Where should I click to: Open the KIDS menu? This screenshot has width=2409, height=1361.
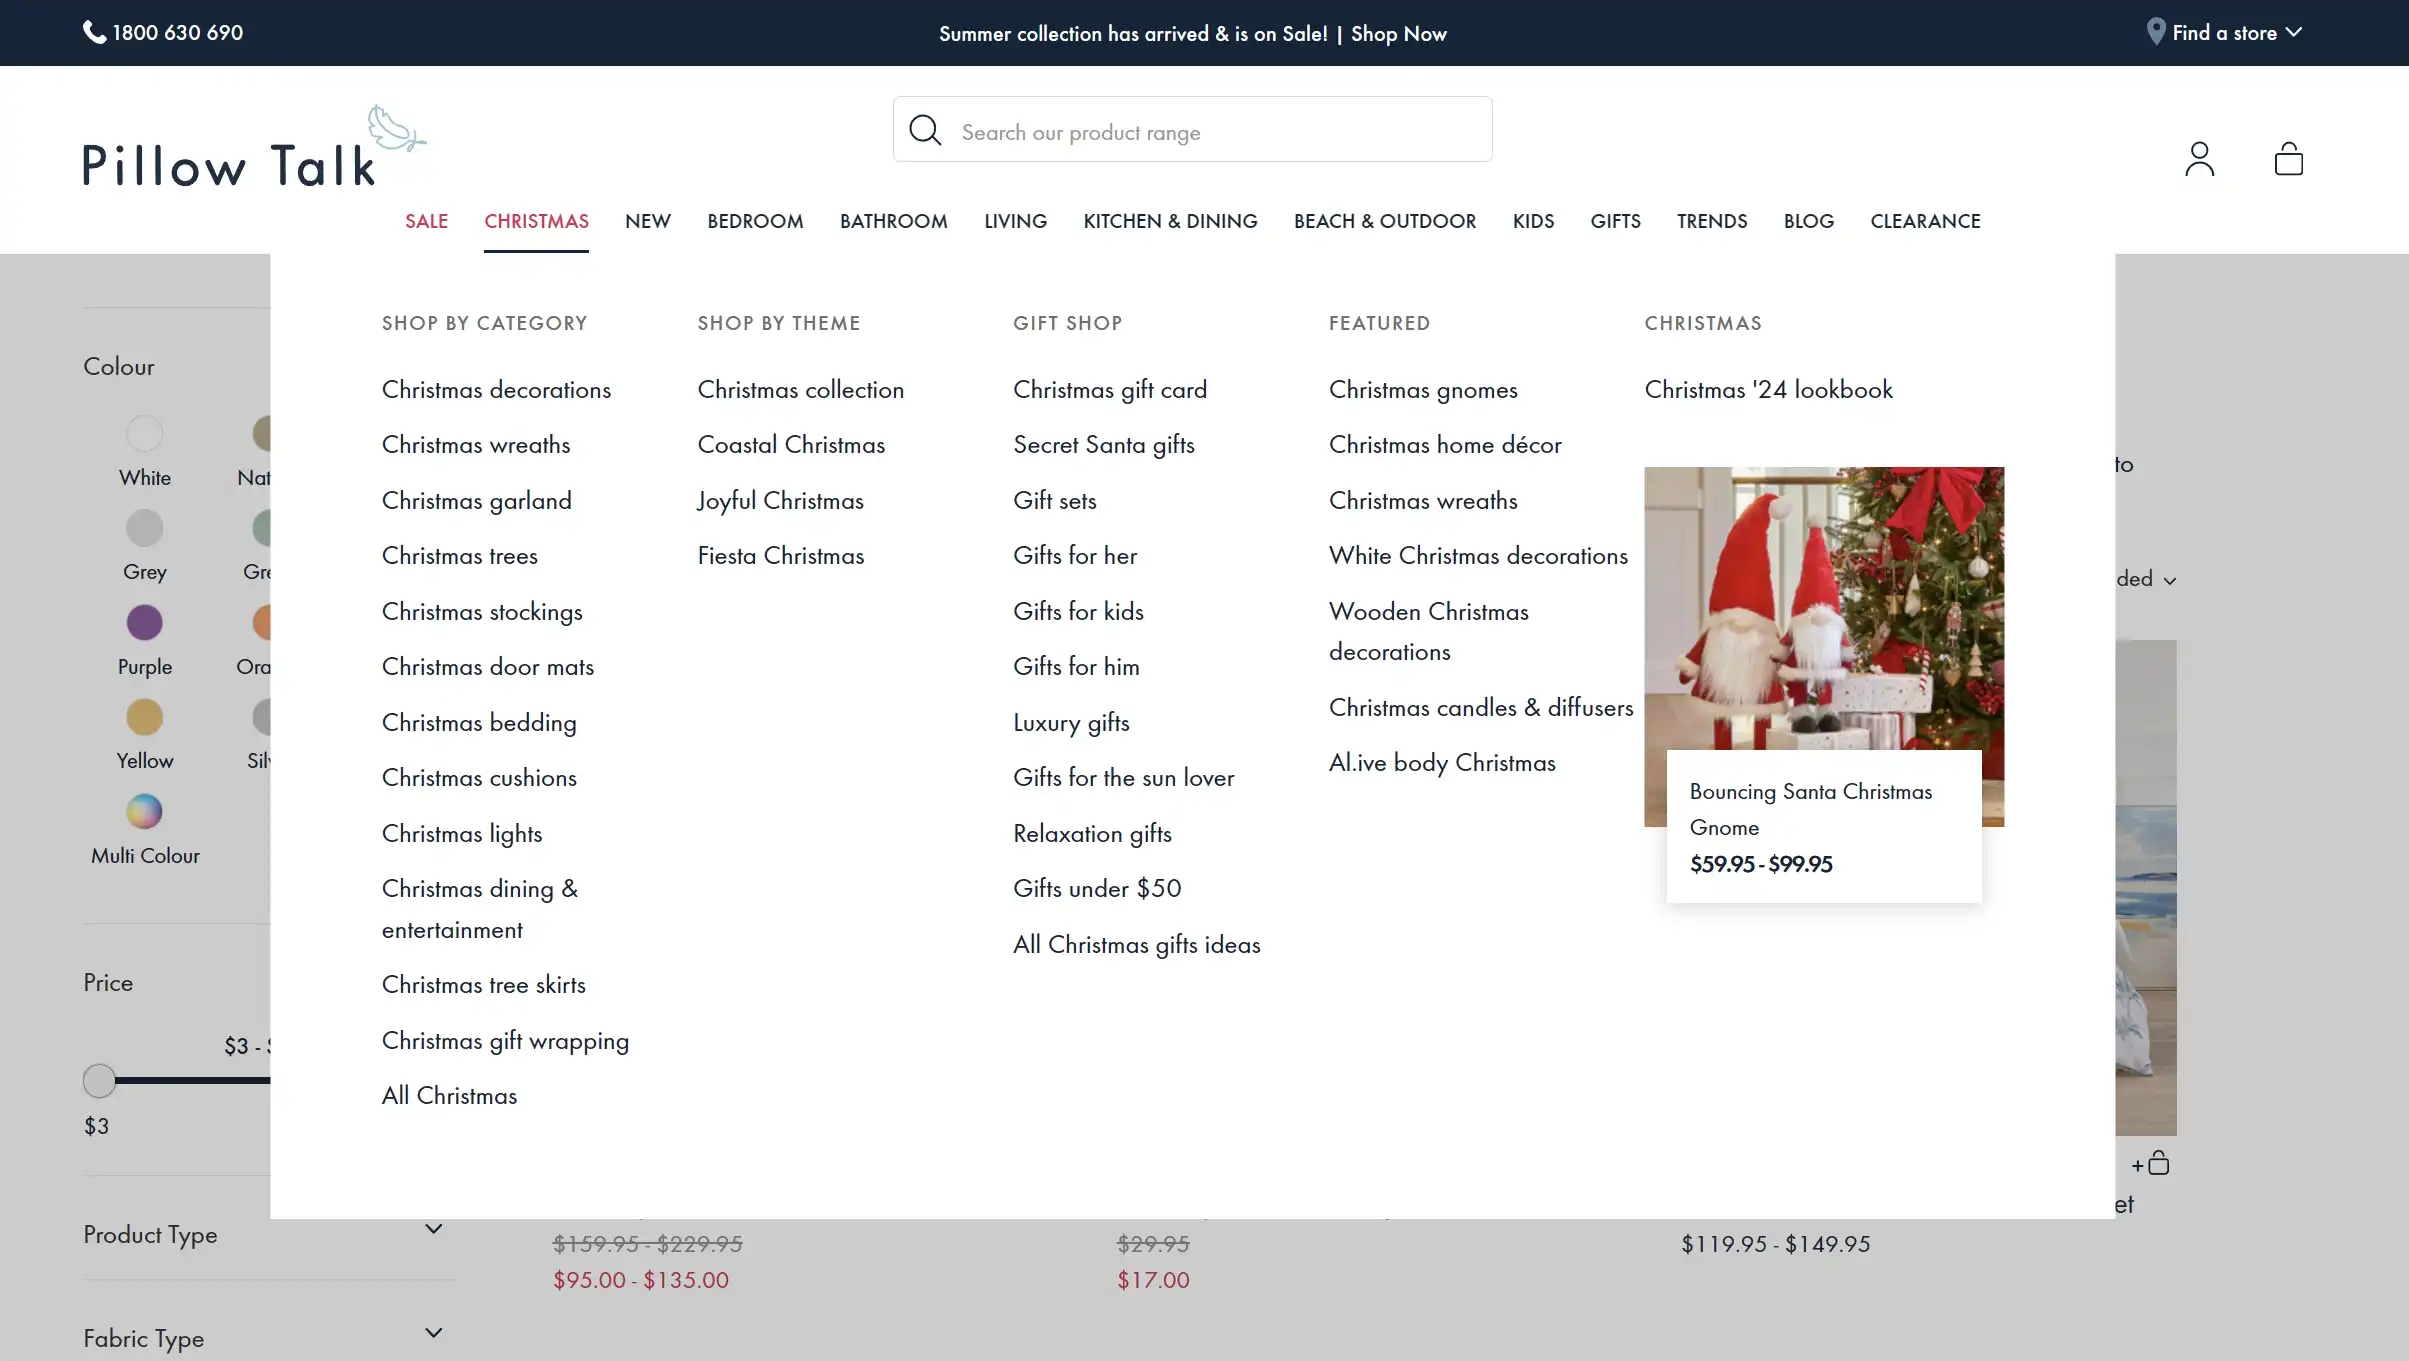pyautogui.click(x=1533, y=221)
